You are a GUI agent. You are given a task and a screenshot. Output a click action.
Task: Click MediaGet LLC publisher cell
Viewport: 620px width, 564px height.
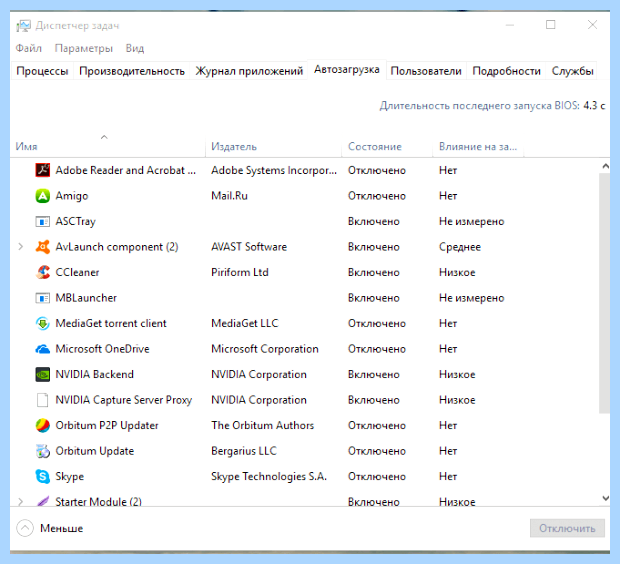[245, 323]
